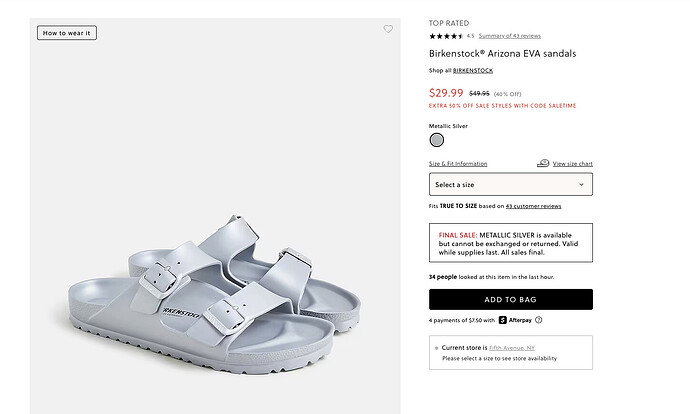Click the Final Sale notice box
The height and width of the screenshot is (414, 690).
(x=510, y=243)
